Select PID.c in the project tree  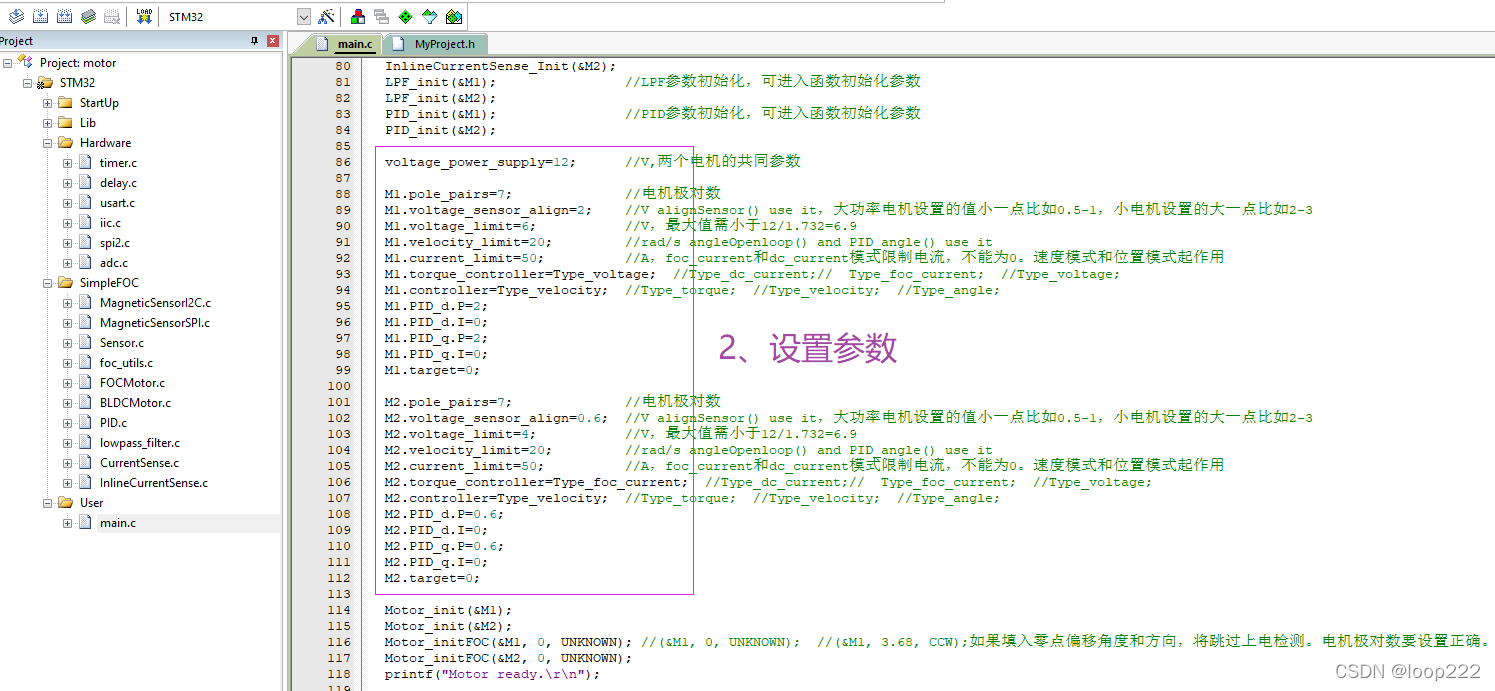(x=113, y=423)
